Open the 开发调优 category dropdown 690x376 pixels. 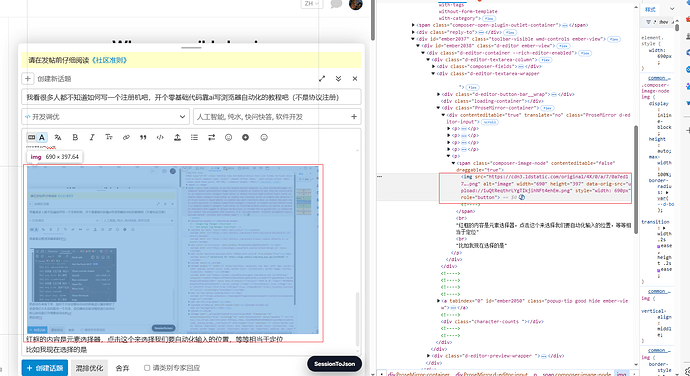(x=105, y=117)
